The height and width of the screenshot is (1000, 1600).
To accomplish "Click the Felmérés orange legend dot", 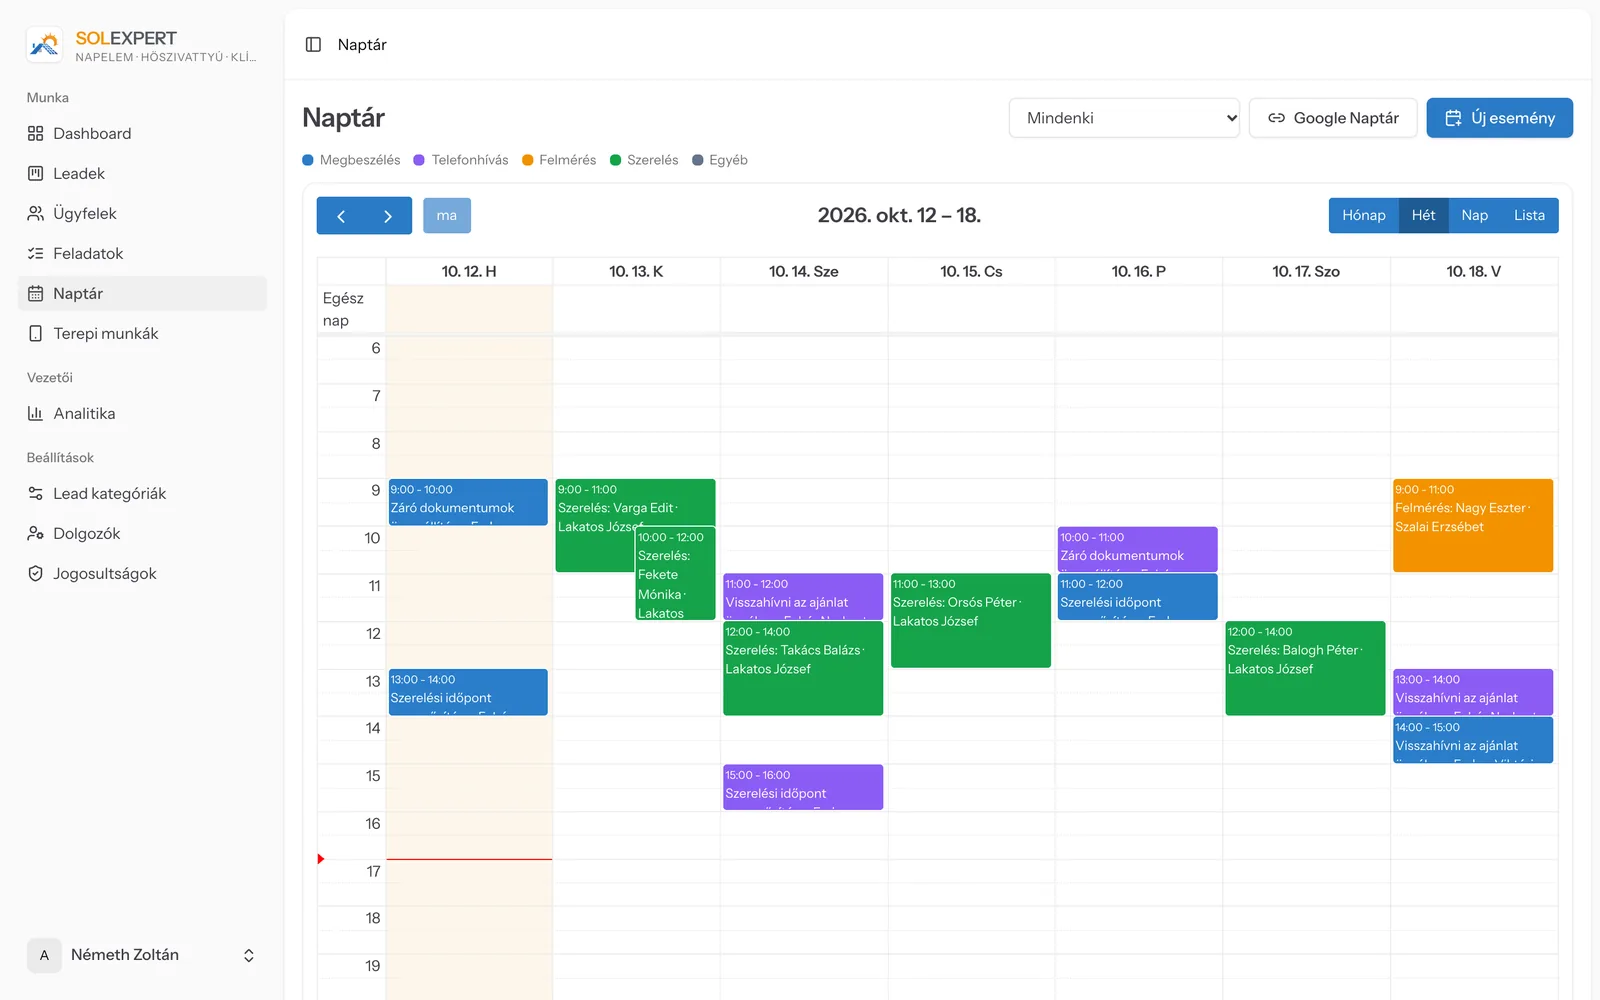I will [x=528, y=160].
